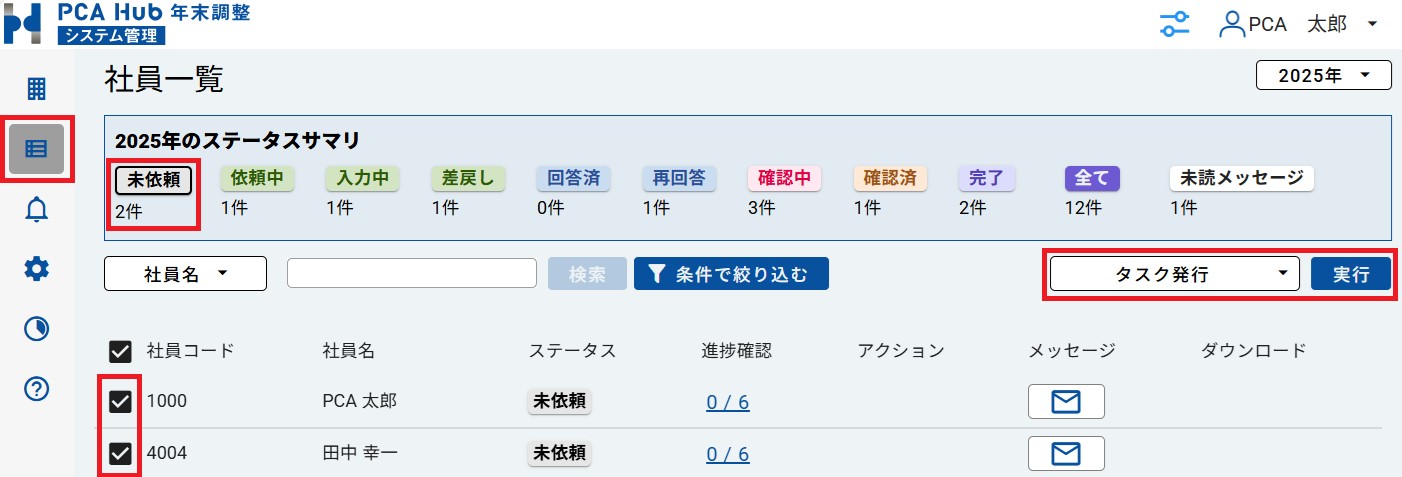This screenshot has width=1402, height=477.
Task: Open the company building icon in sidebar
Action: [x=36, y=89]
